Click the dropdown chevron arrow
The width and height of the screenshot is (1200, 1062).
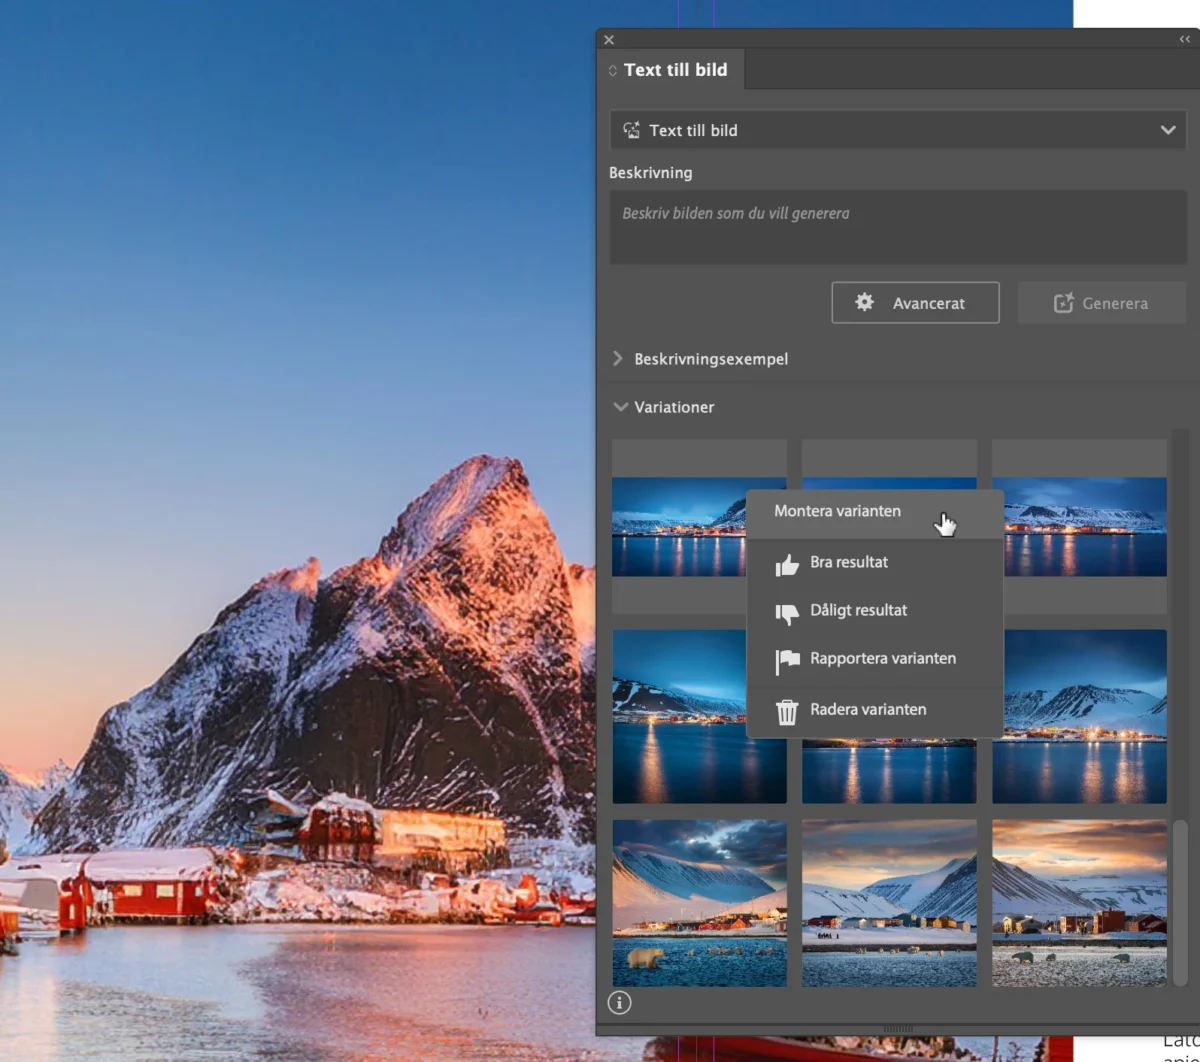(x=1168, y=130)
